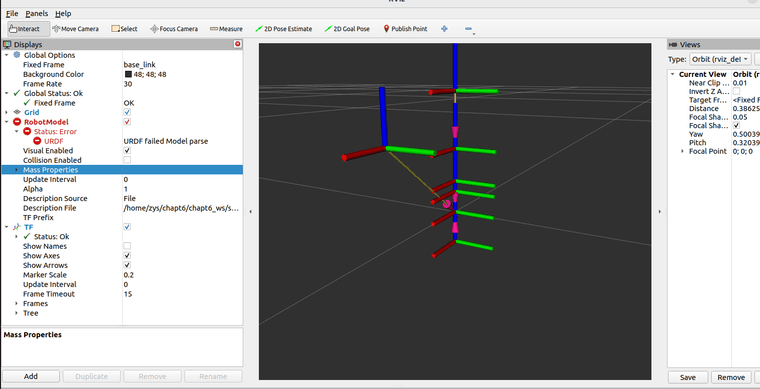Choose the Focus Camera tool
Image resolution: width=760 pixels, height=389 pixels.
(174, 29)
